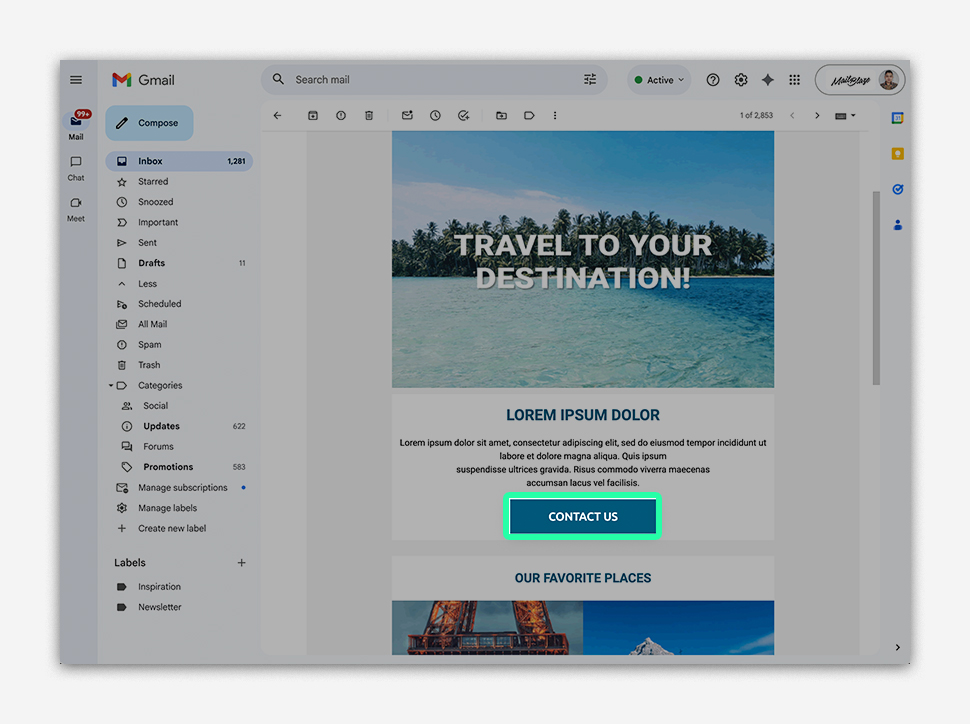Expand the Active status dropdown
Image resolution: width=970 pixels, height=724 pixels.
(659, 80)
